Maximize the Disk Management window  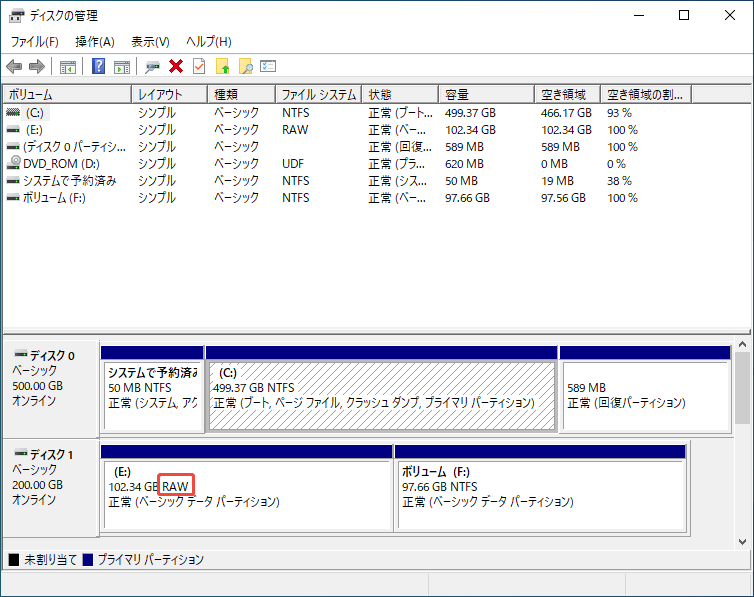(x=684, y=15)
